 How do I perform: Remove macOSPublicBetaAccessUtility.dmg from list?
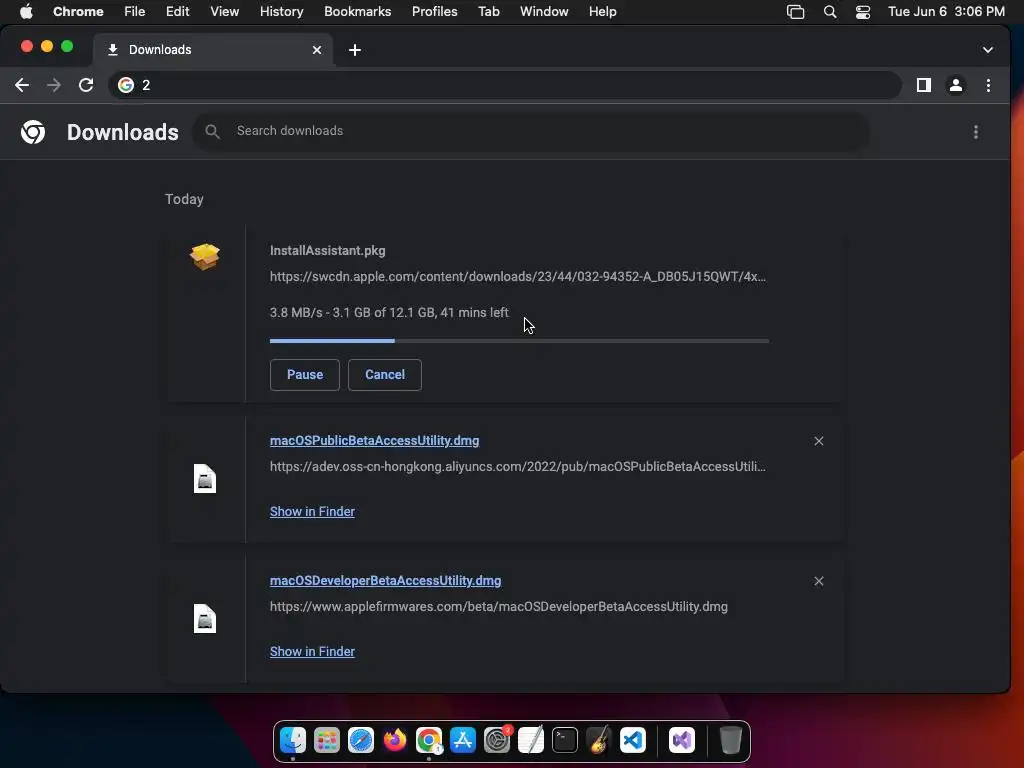(818, 441)
